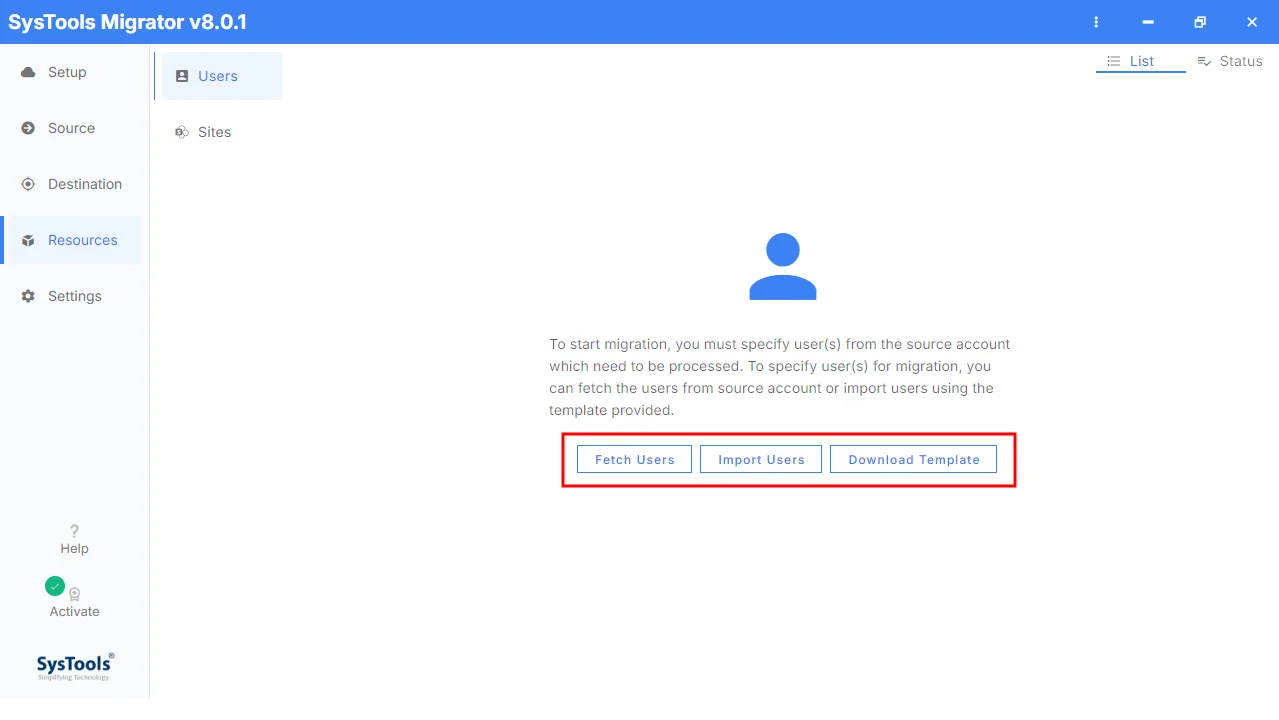Switch to the Sites tab
The height and width of the screenshot is (720, 1279).
[222, 132]
